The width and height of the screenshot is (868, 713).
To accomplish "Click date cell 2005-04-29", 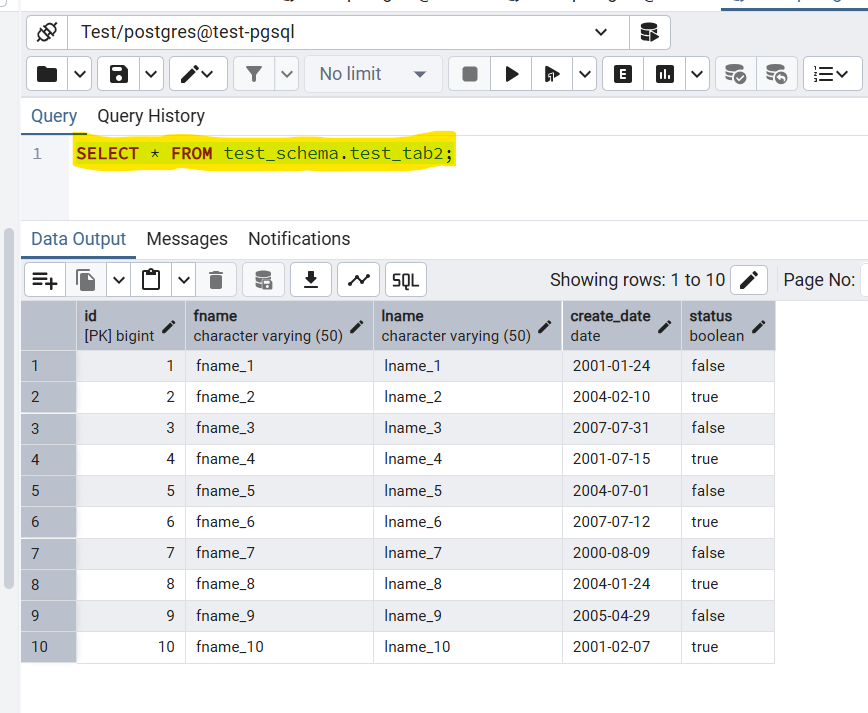I will click(x=622, y=616).
